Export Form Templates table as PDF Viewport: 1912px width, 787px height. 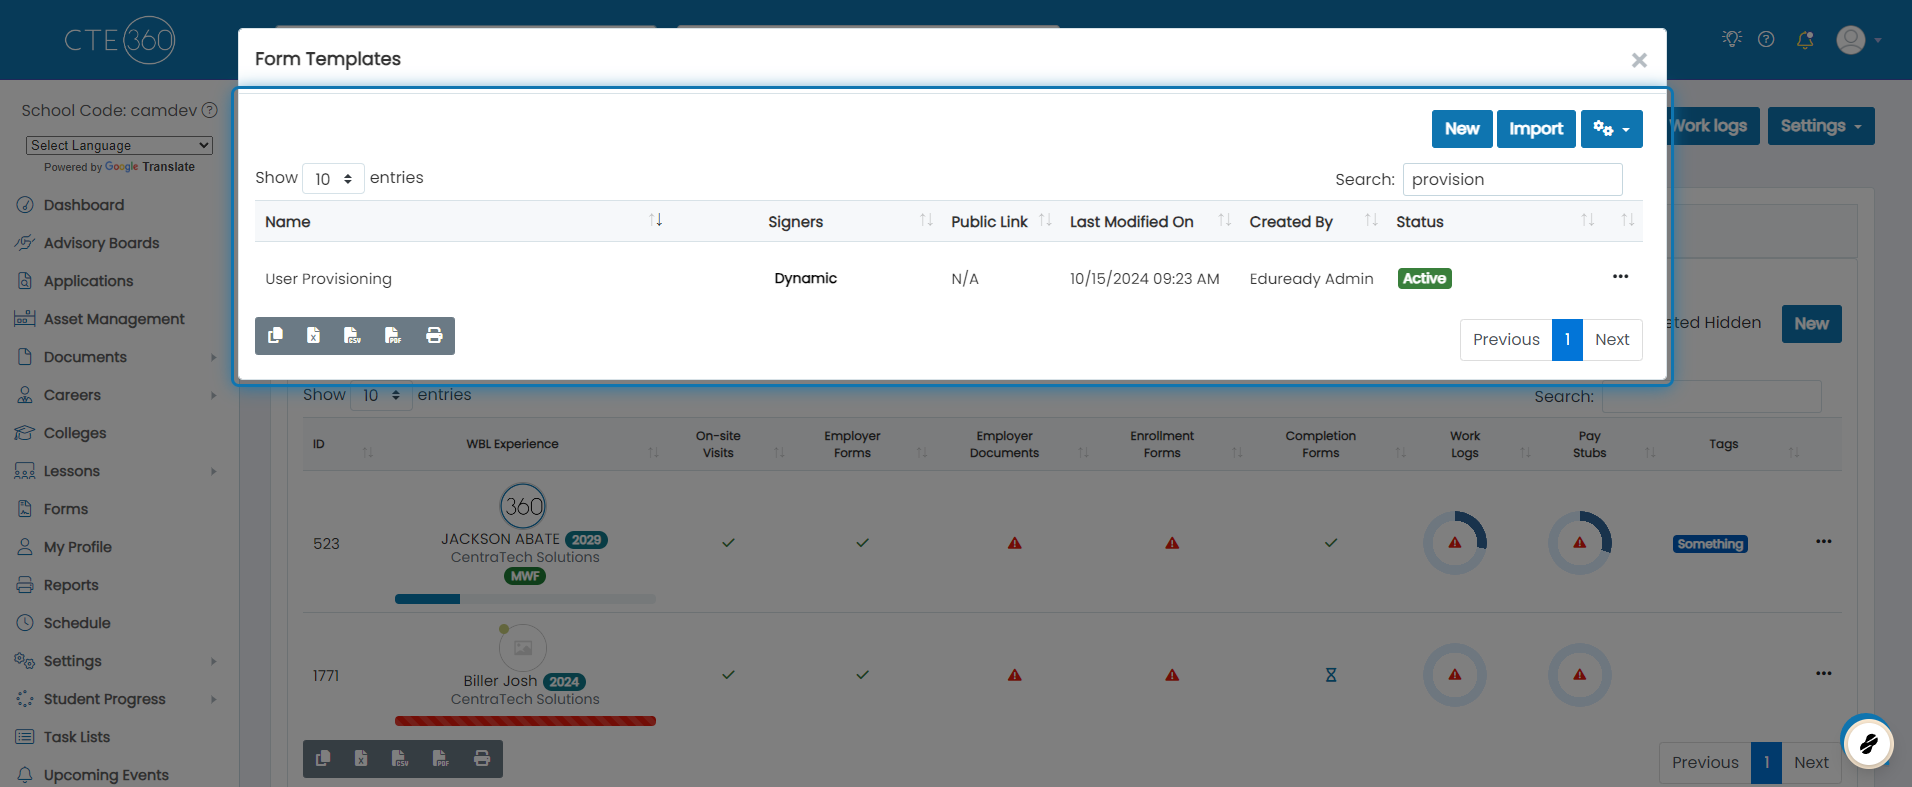point(393,336)
